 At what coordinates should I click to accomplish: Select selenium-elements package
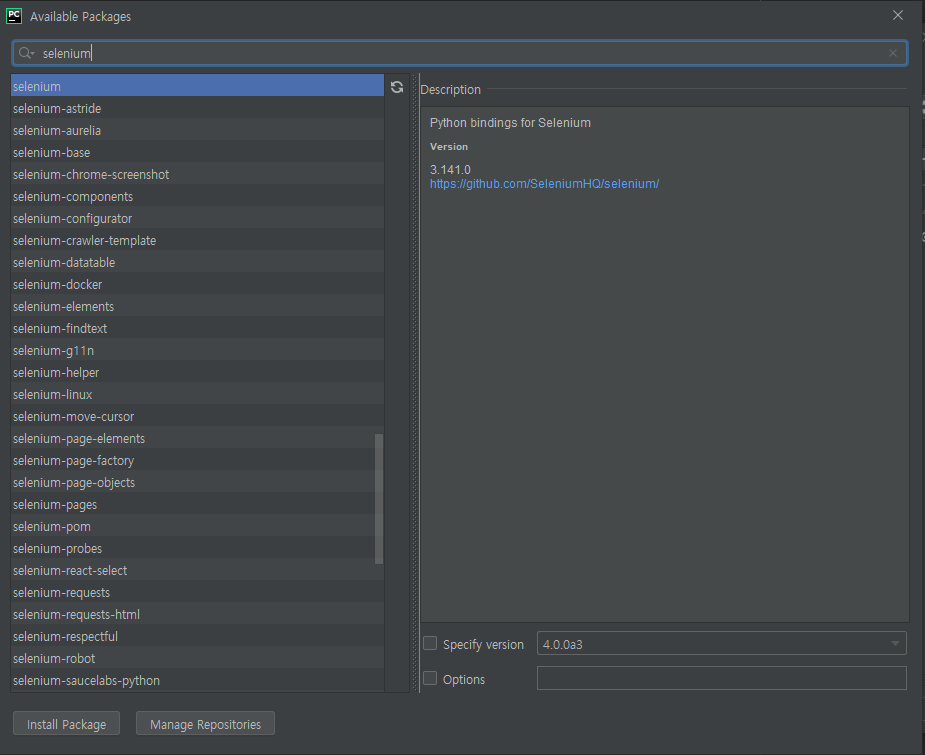197,307
